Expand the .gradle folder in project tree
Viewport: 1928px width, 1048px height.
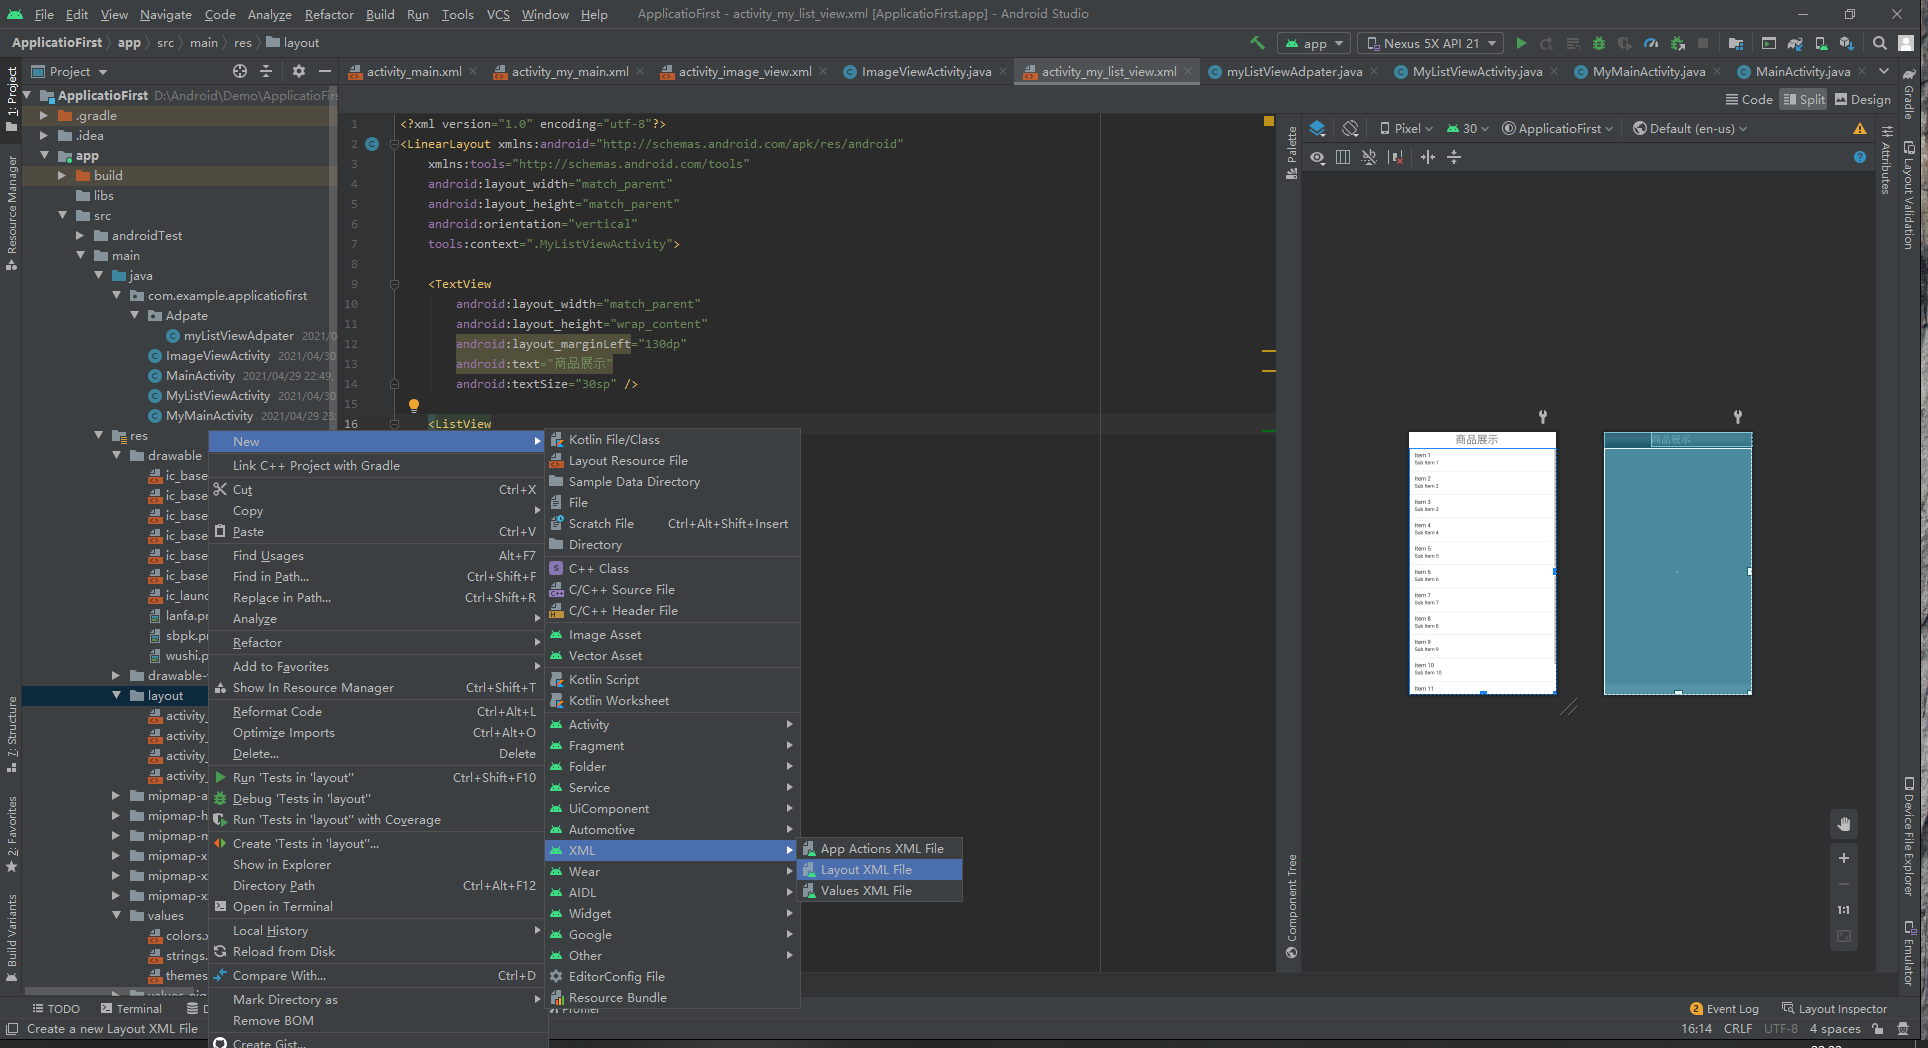(x=44, y=115)
